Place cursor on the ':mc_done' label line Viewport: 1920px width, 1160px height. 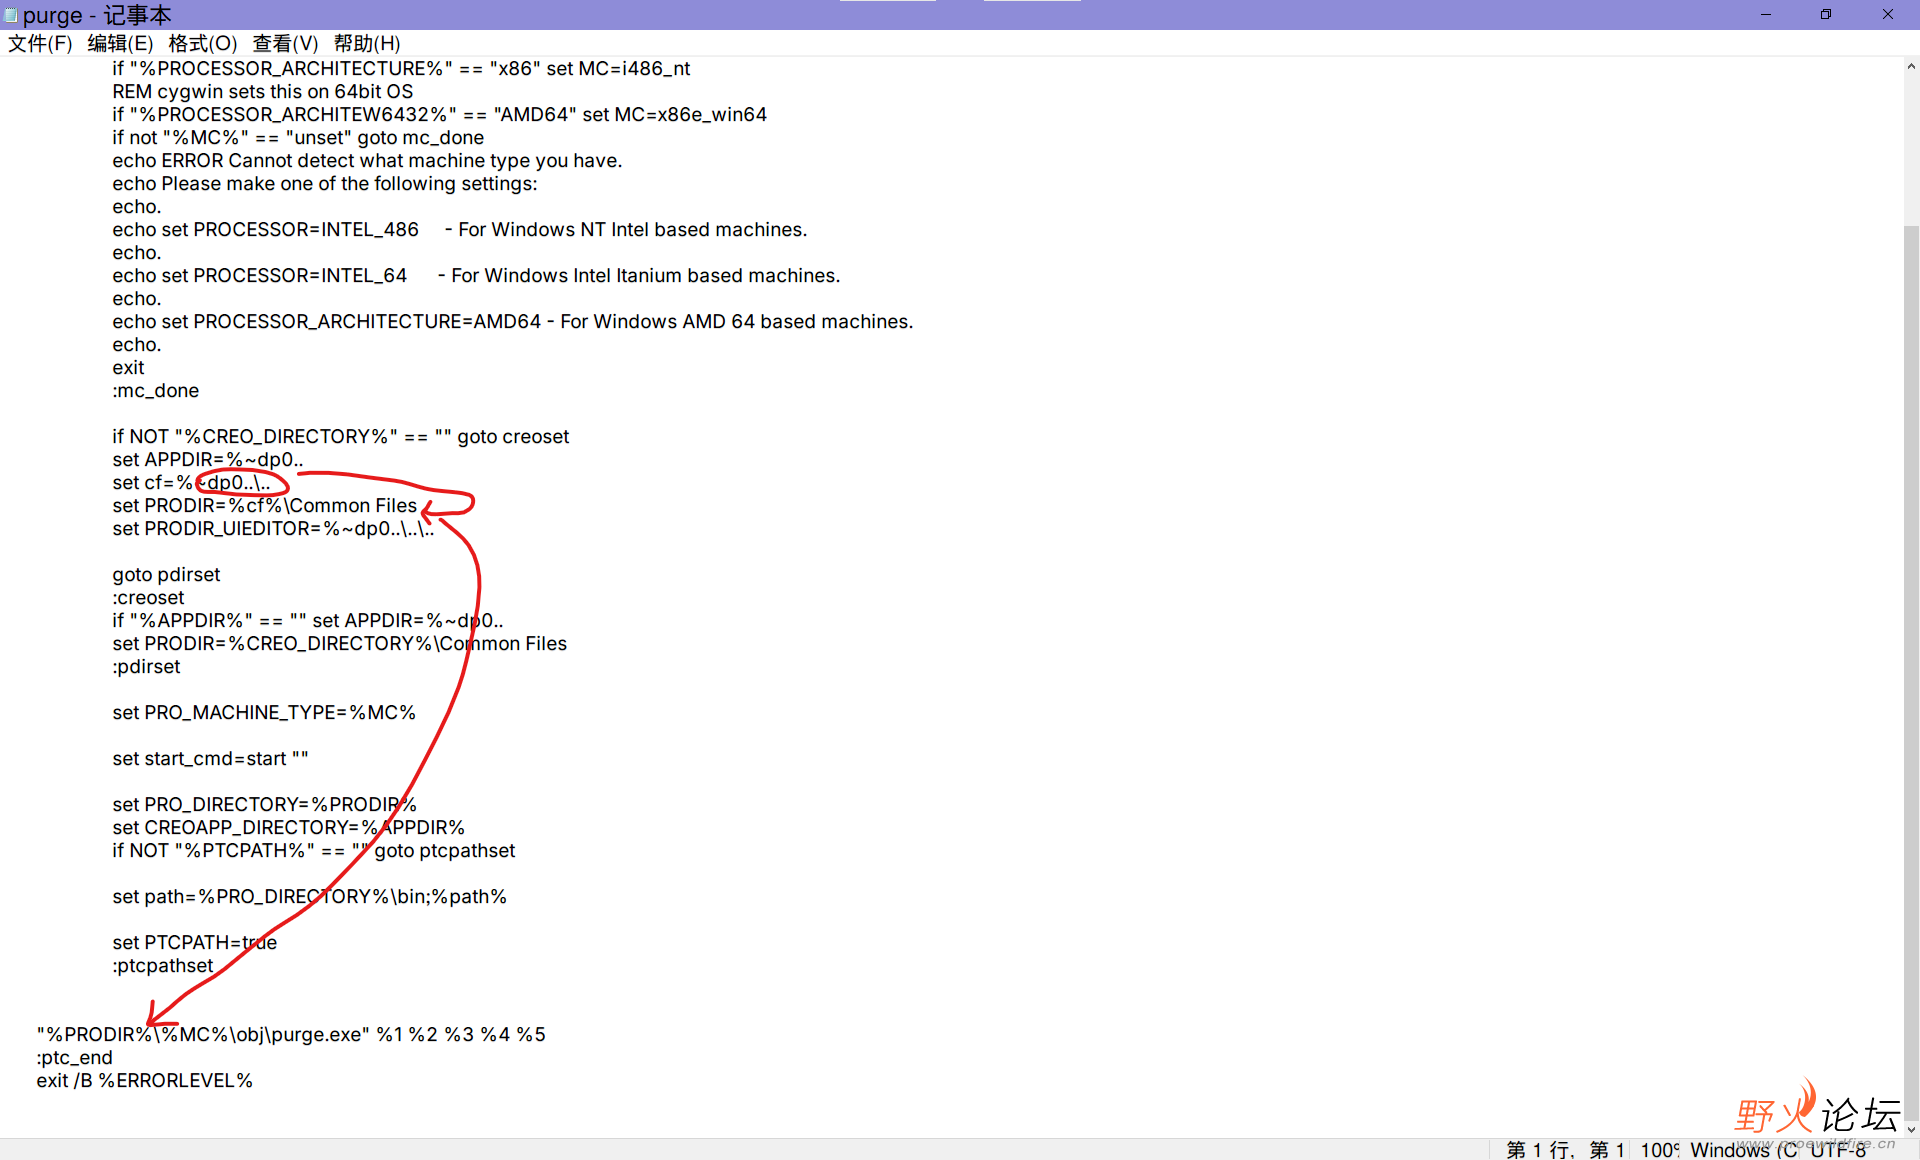pos(156,391)
